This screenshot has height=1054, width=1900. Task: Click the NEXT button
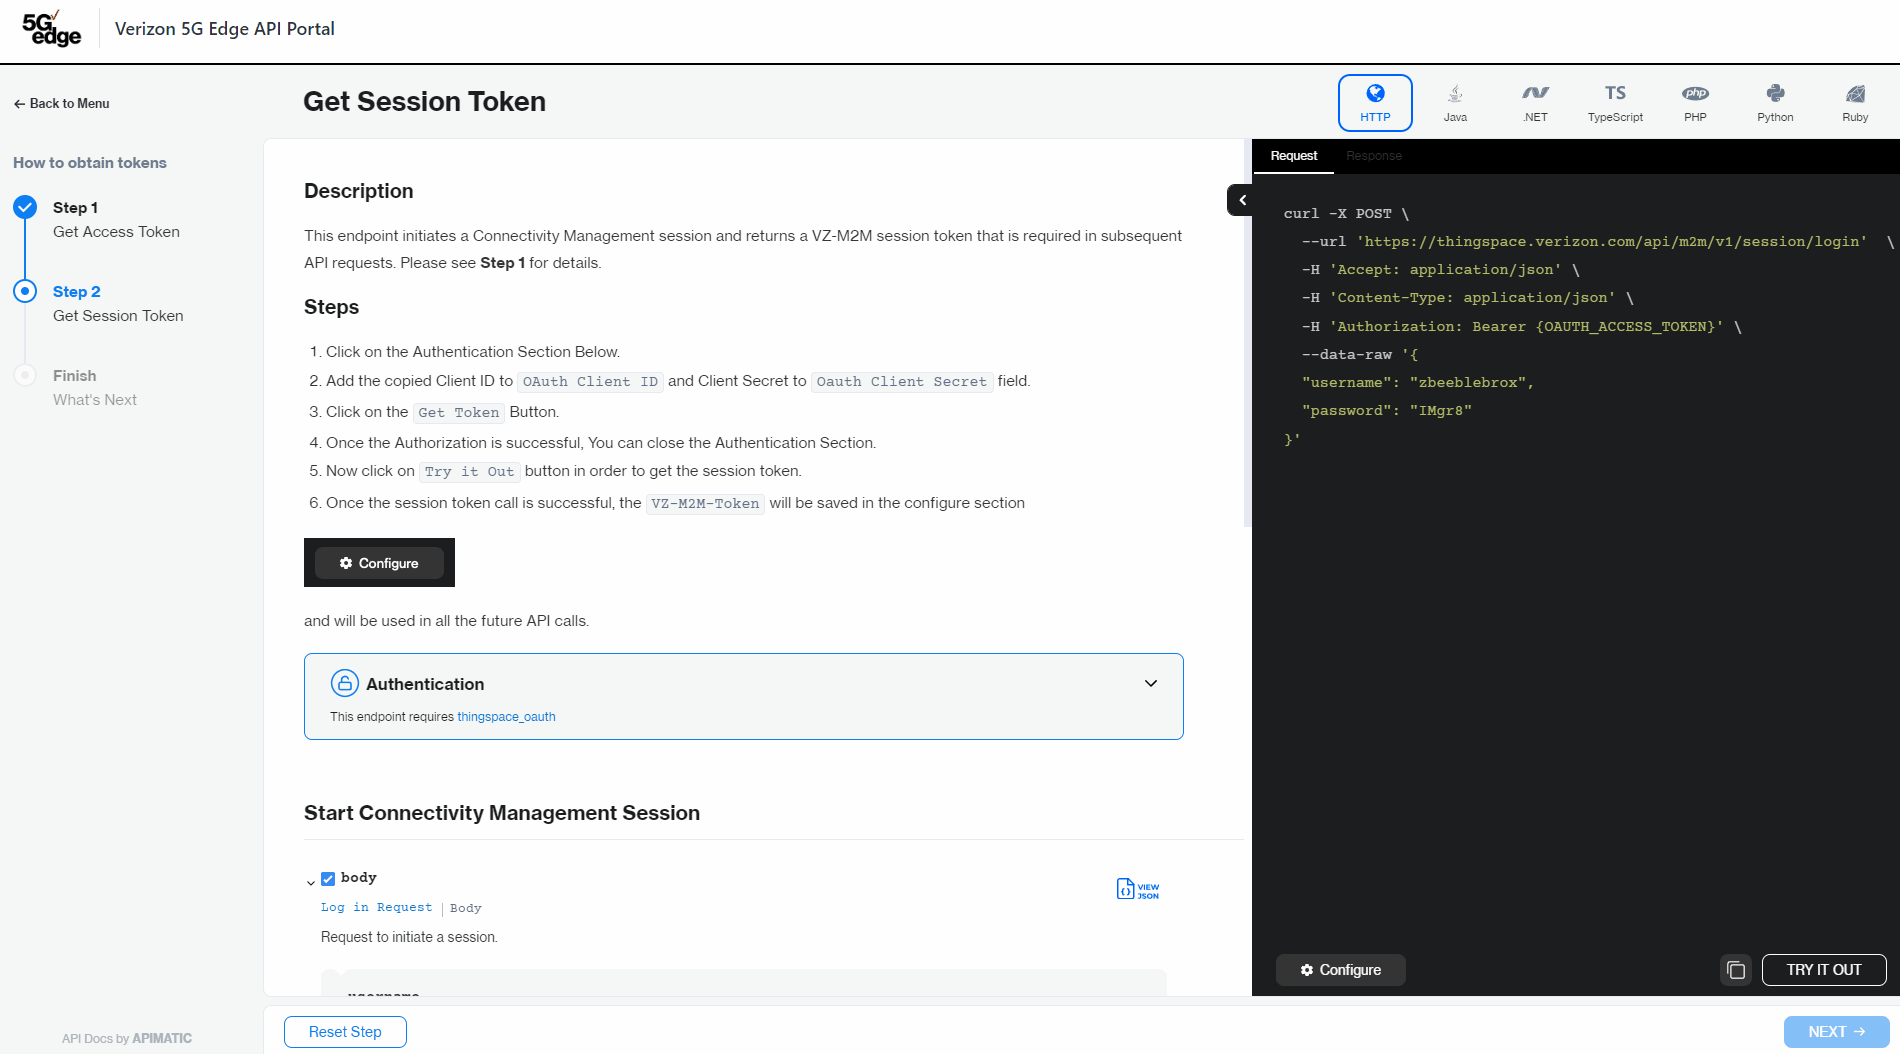(1836, 1032)
